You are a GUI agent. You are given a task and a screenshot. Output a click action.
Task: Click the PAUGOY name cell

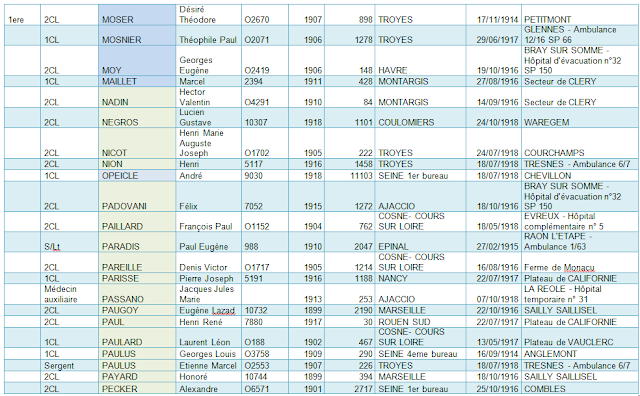(137, 310)
